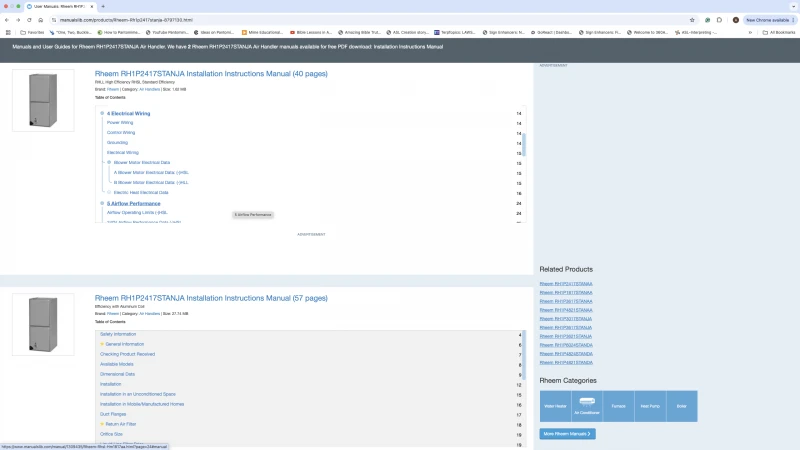Open the YouTube Pantomime bookmark
Viewport: 800px width, 450px height.
167,32
